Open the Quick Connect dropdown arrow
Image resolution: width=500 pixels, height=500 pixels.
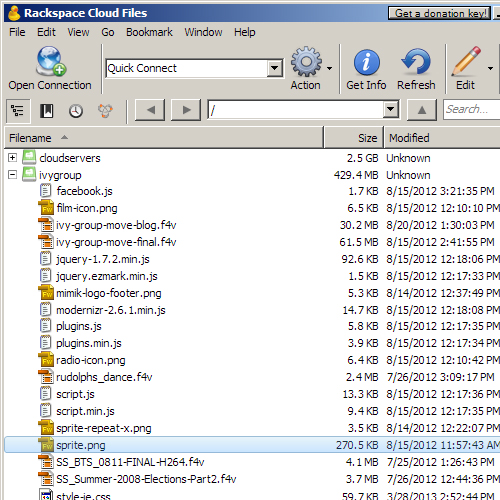[275, 68]
